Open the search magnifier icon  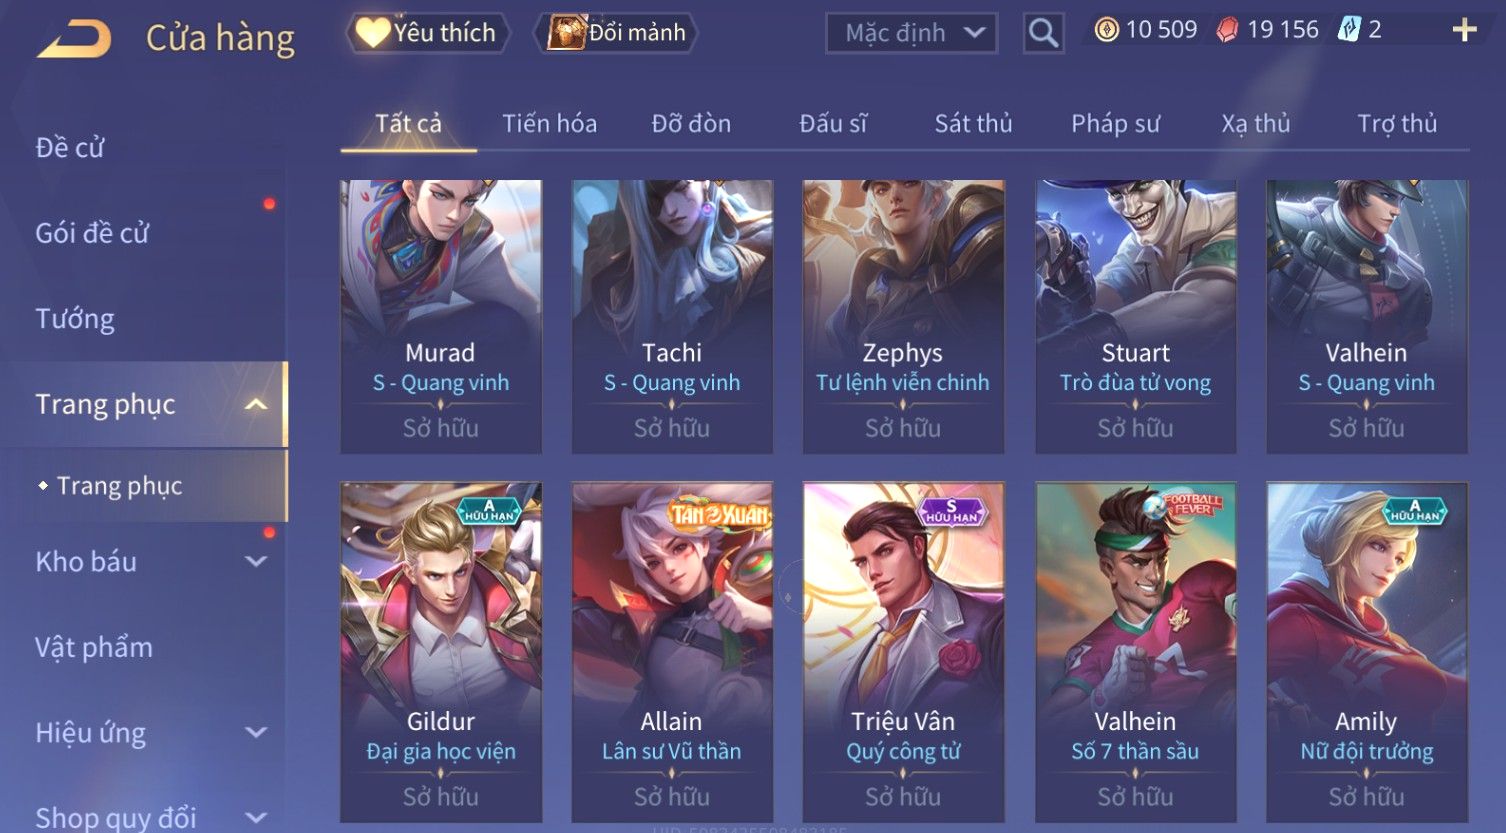pos(1043,33)
